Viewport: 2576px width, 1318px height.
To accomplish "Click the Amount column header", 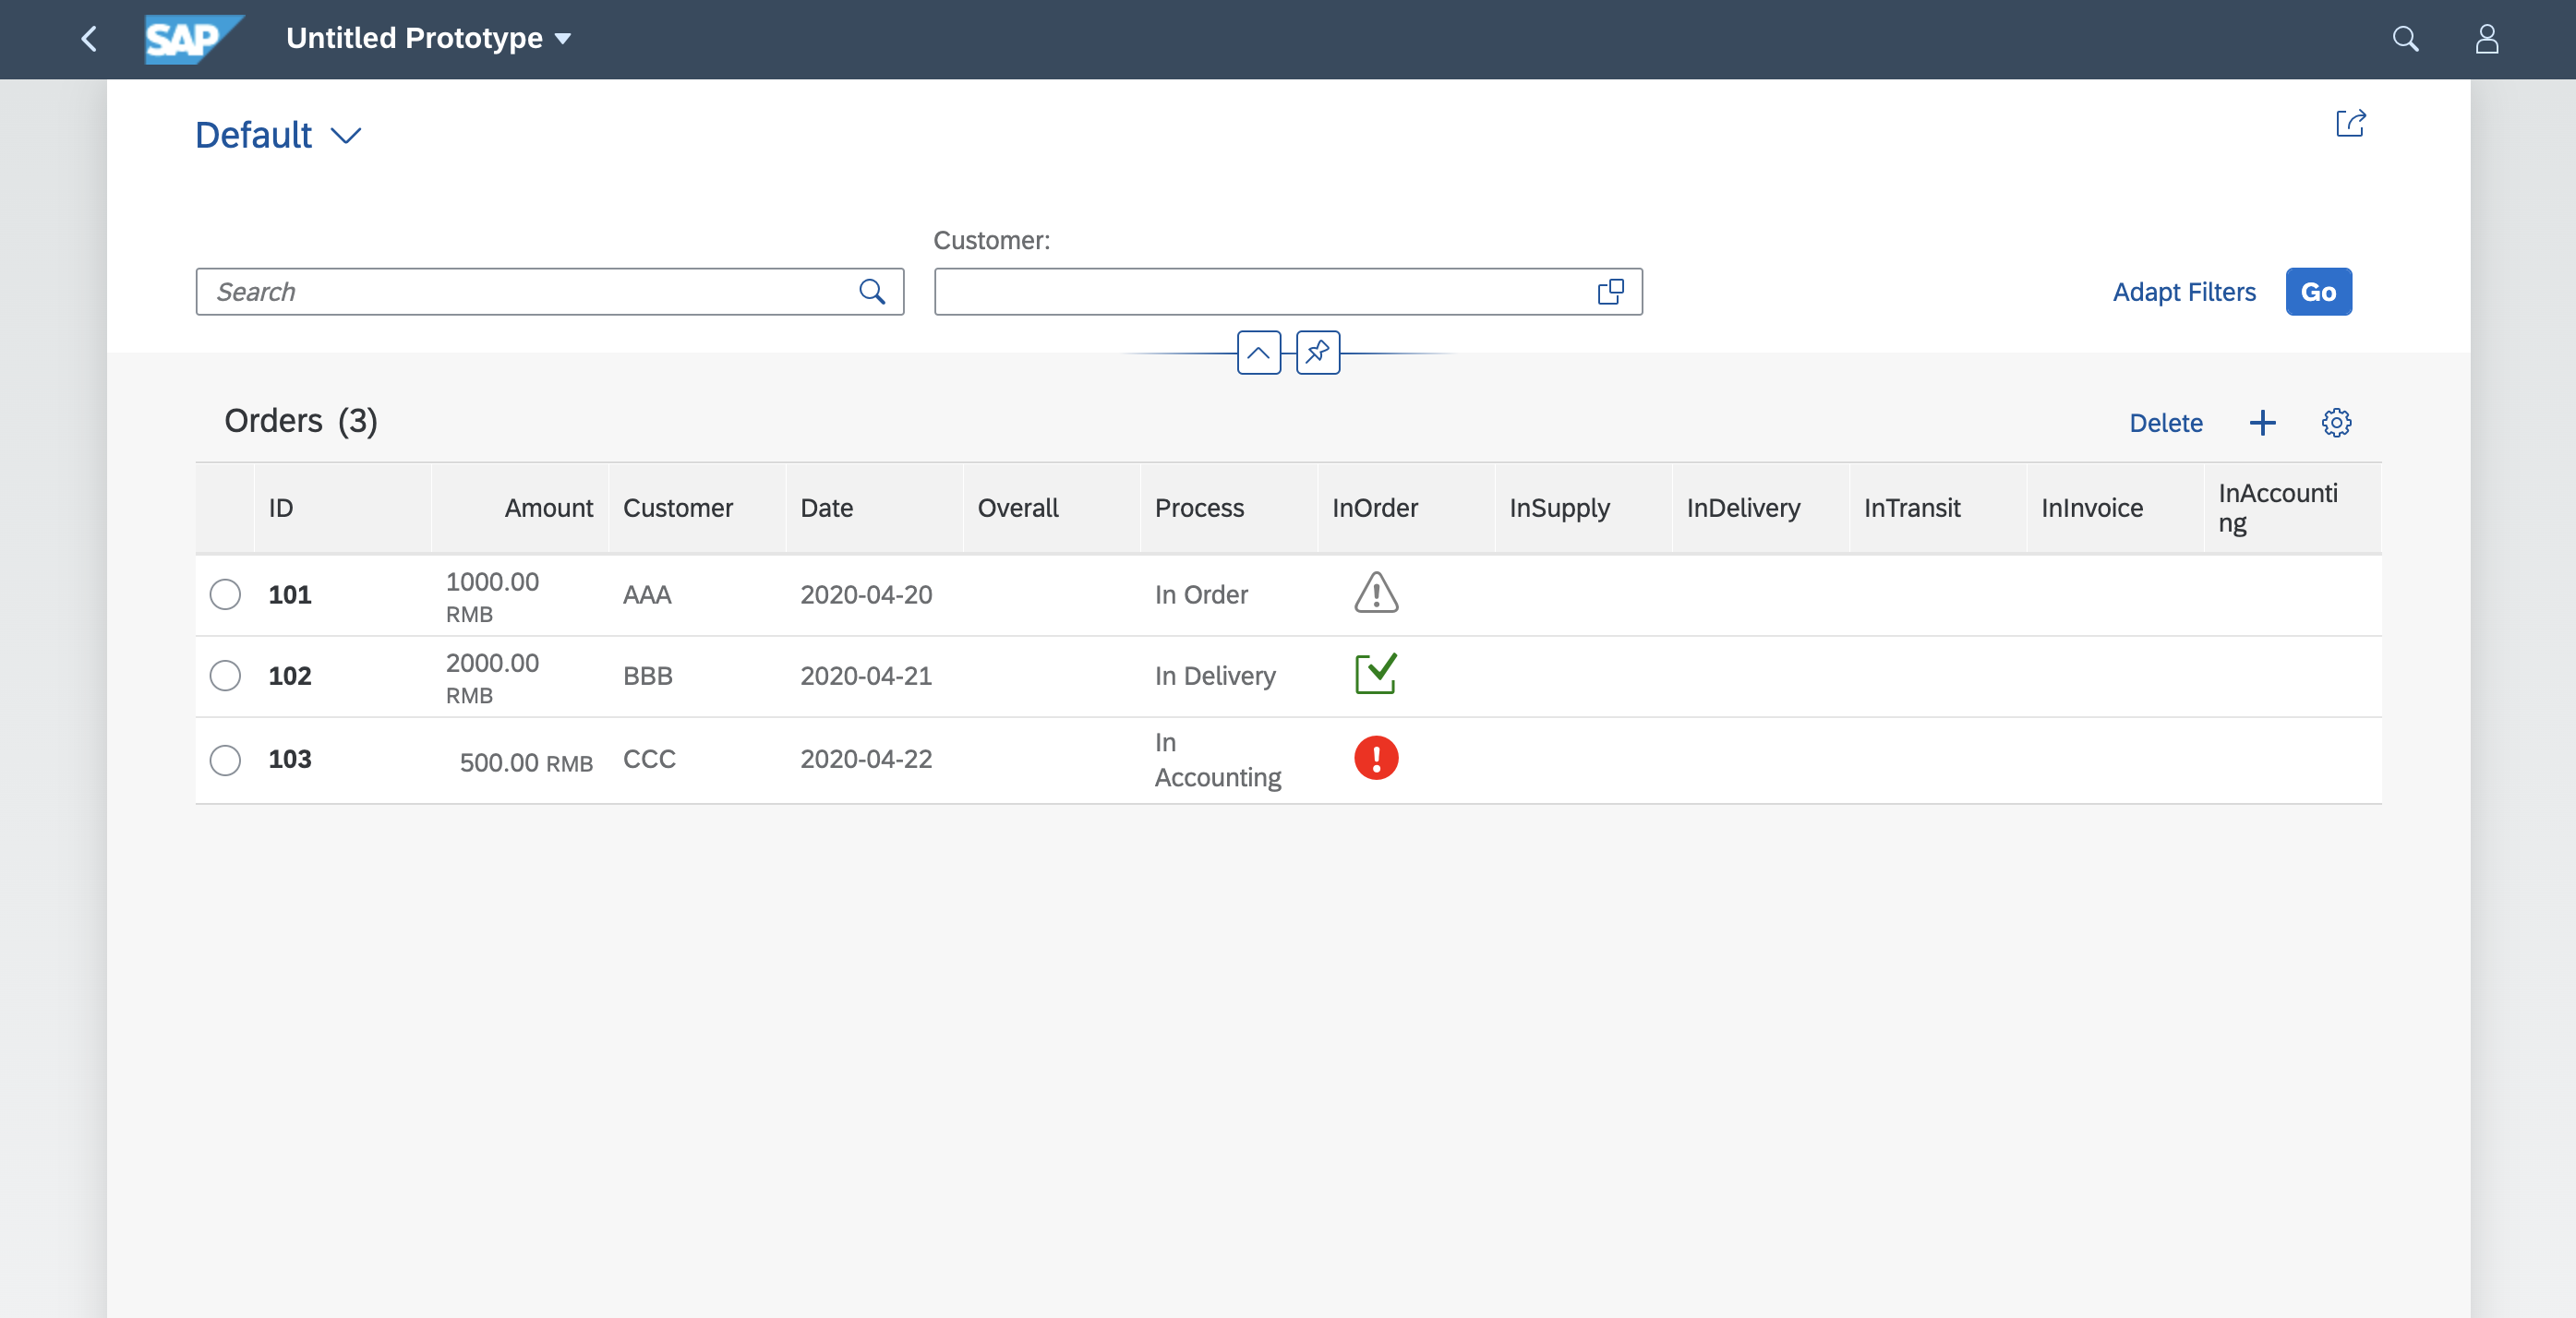I will pyautogui.click(x=549, y=507).
